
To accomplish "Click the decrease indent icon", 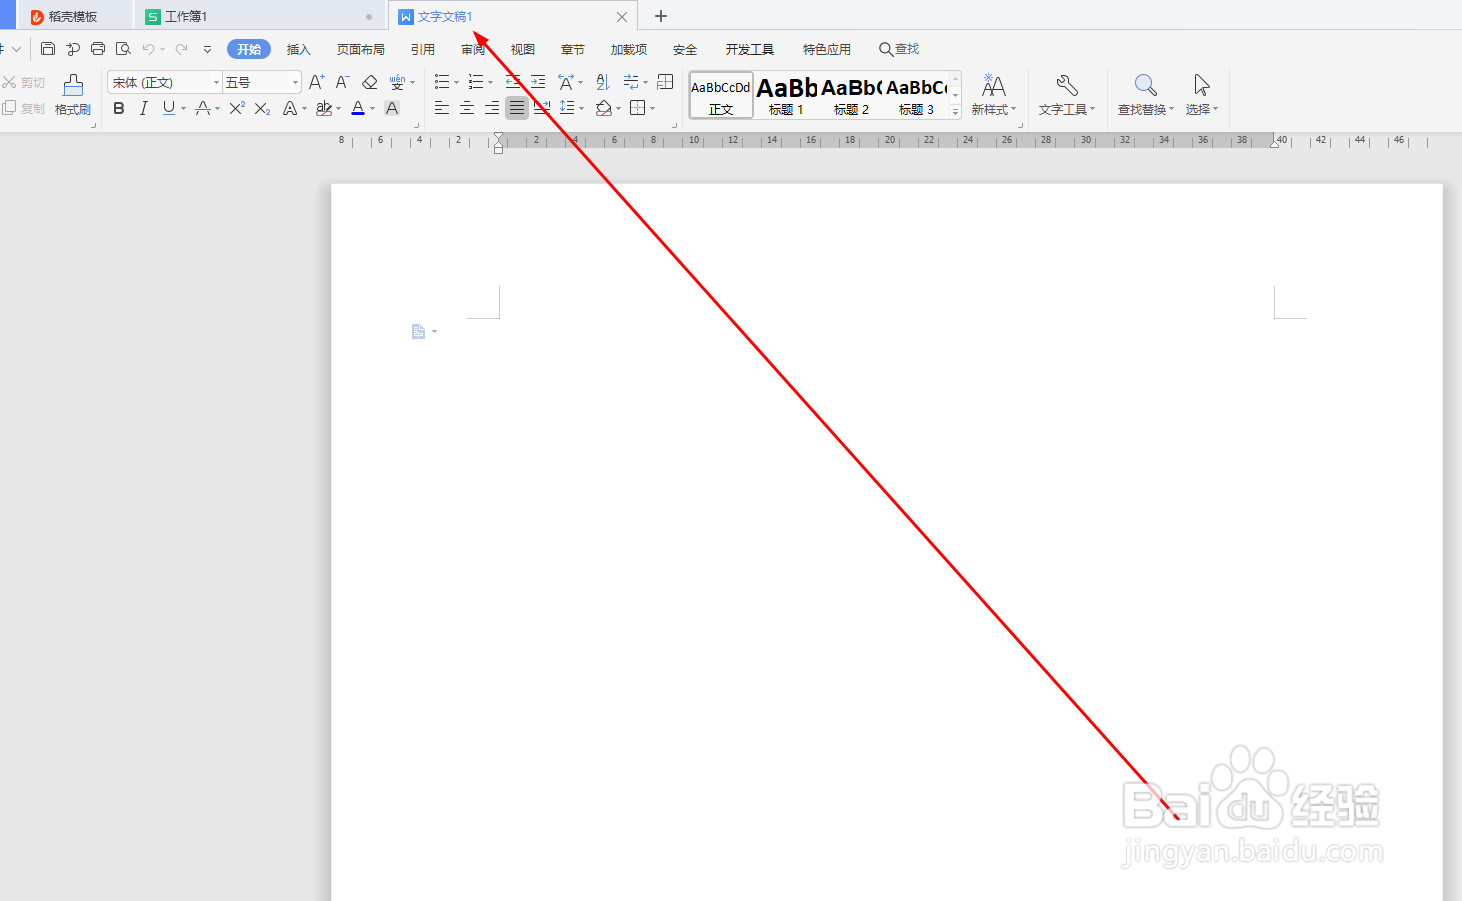I will click(513, 82).
